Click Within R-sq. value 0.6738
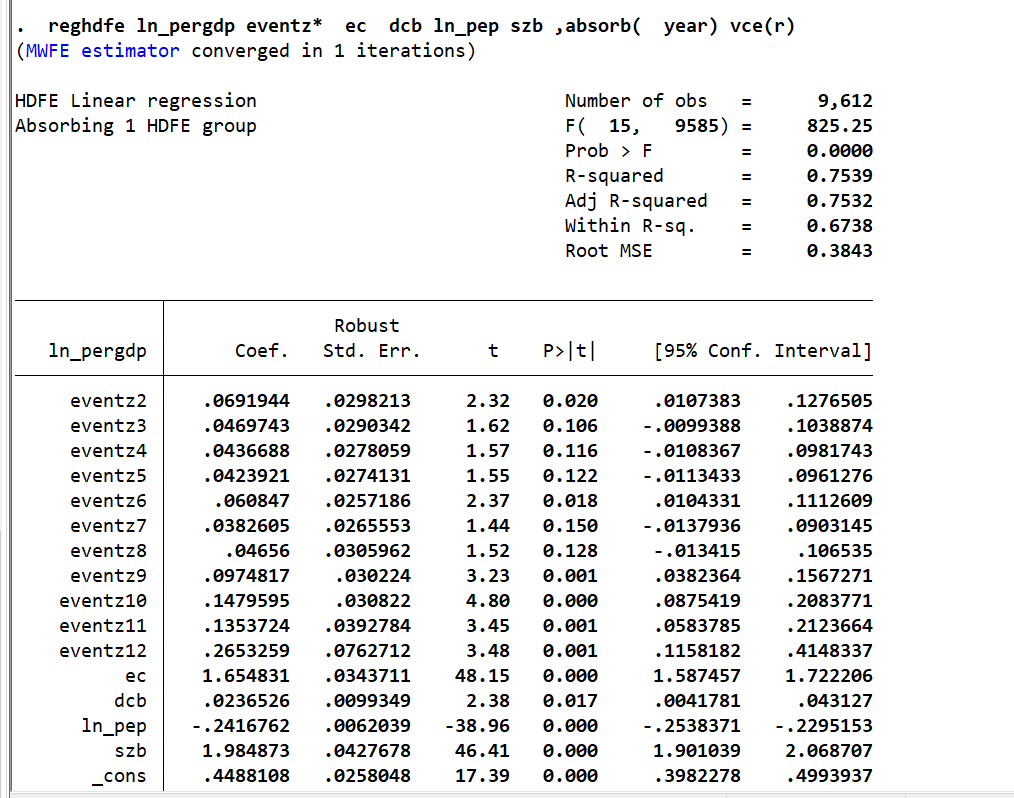This screenshot has width=1014, height=798. [x=839, y=226]
